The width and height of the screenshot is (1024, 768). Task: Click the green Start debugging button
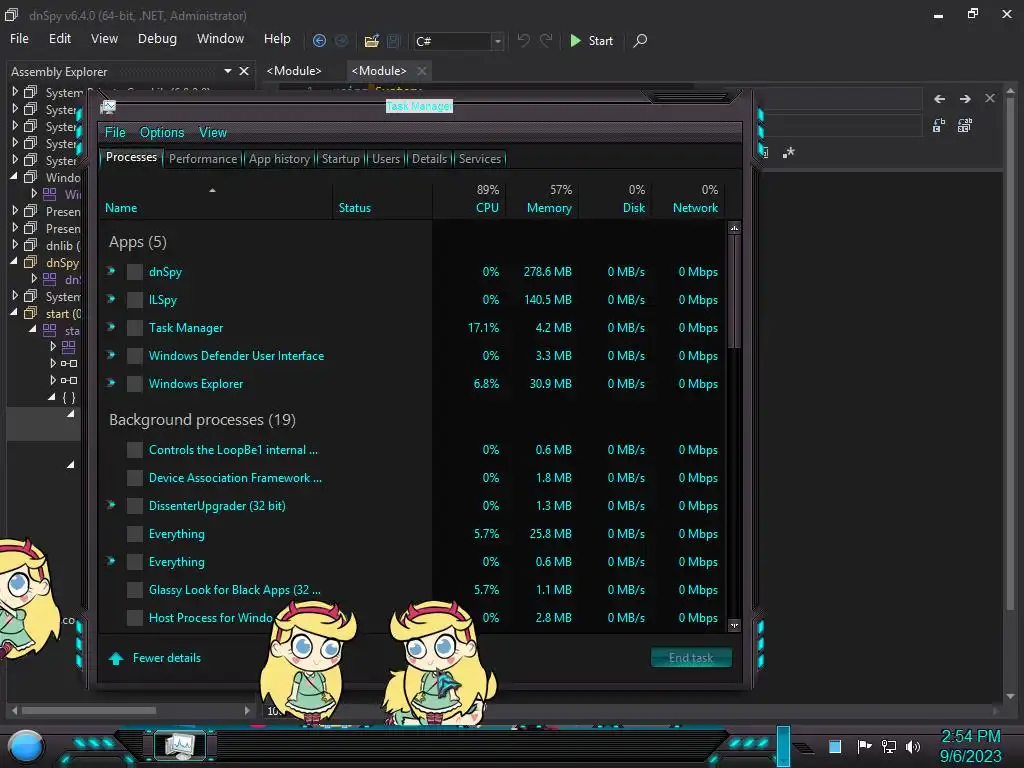592,40
